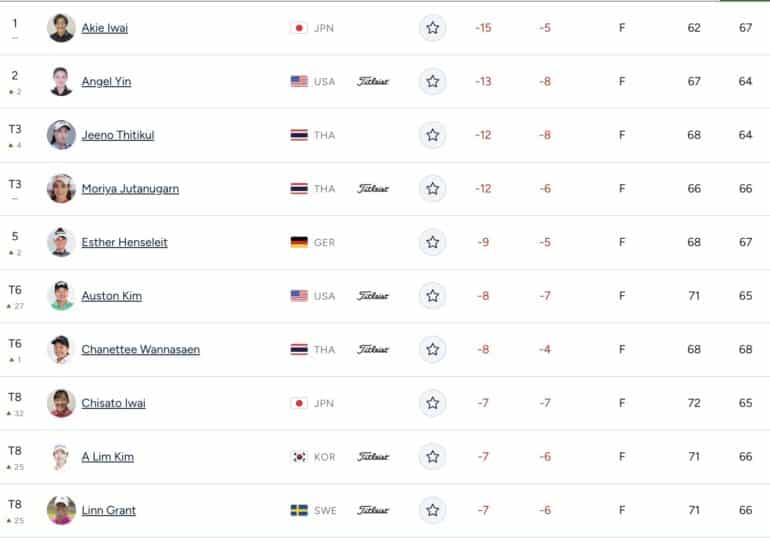770x538 pixels.
Task: Favorite Akie Iwai with the star icon
Action: (x=433, y=28)
